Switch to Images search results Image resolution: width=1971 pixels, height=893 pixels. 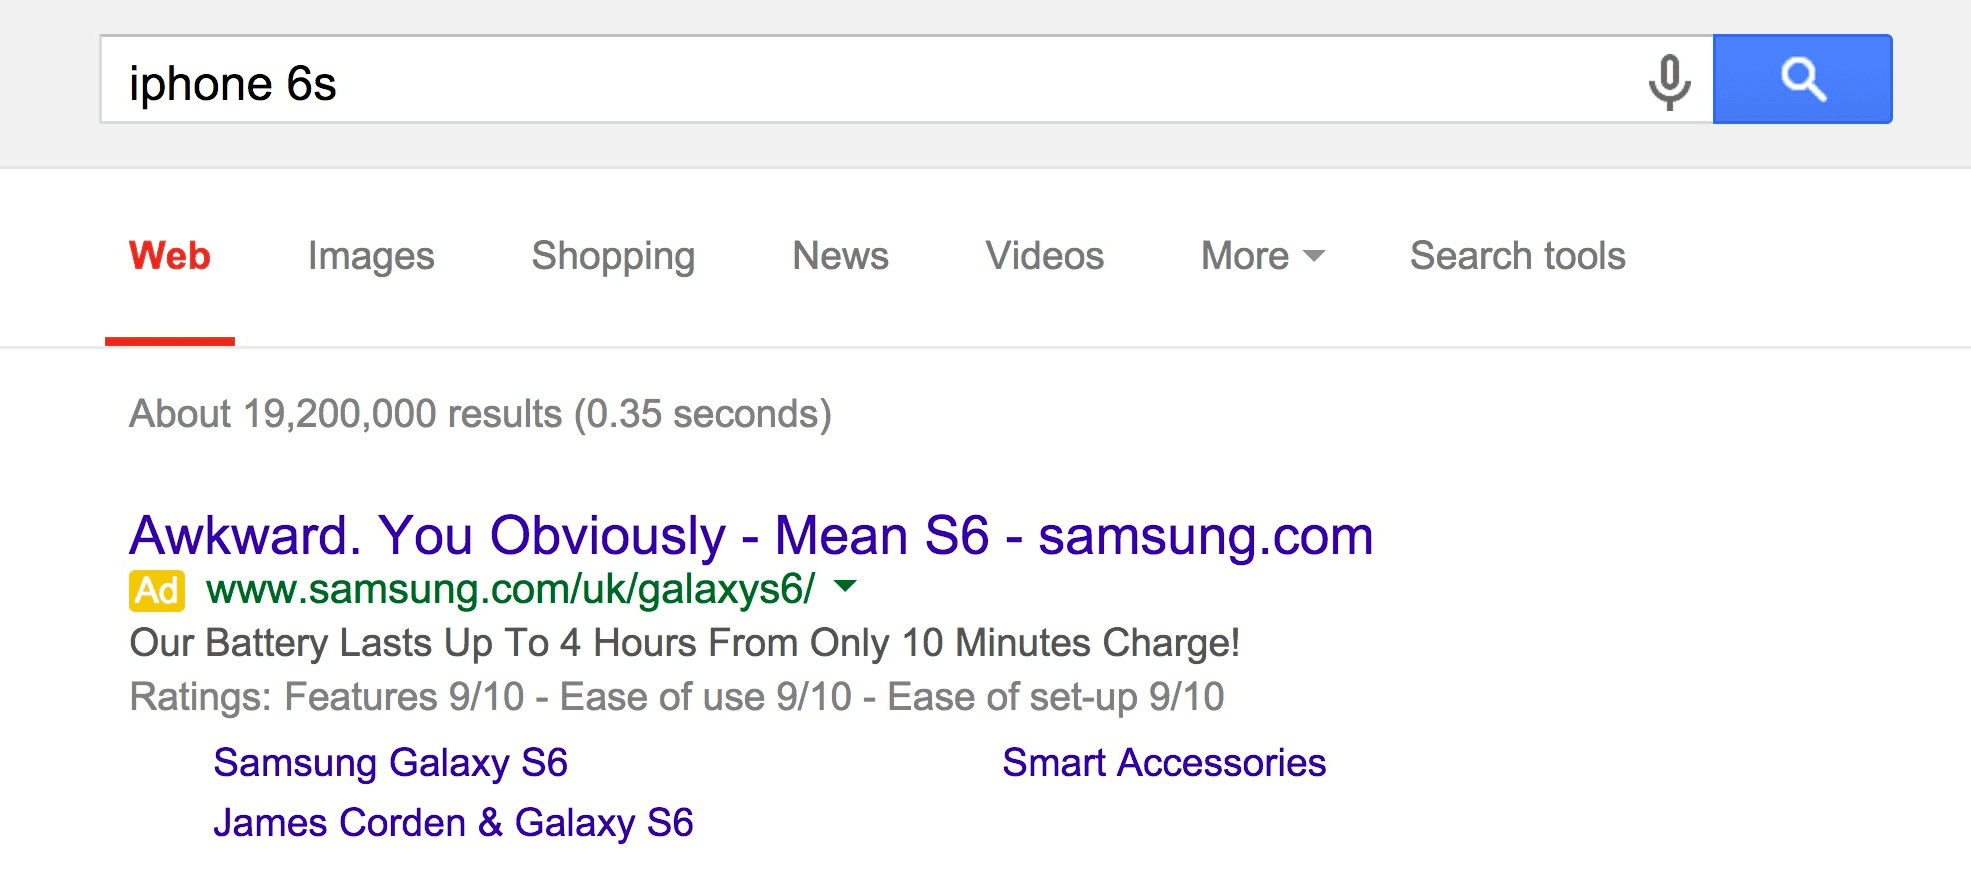pos(370,256)
